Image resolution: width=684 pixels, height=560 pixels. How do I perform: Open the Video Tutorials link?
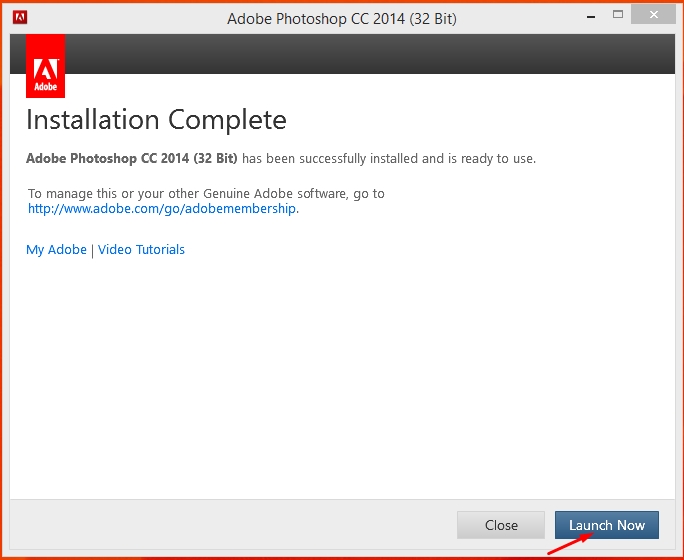point(141,249)
